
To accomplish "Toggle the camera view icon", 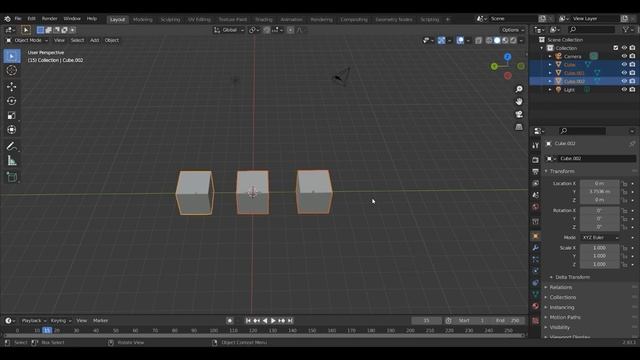I will [519, 114].
